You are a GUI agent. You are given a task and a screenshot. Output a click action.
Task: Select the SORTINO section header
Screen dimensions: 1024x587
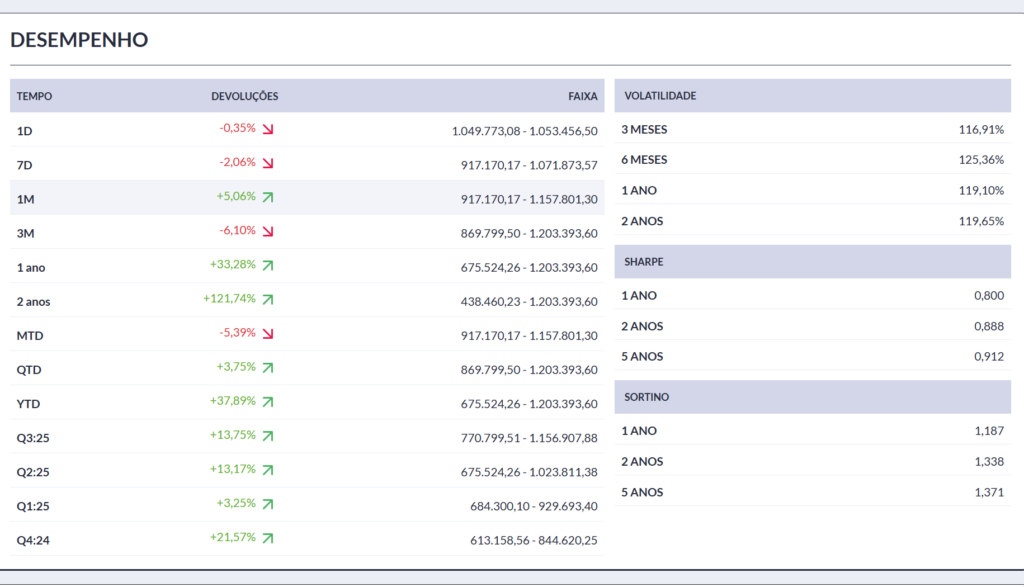pos(647,397)
